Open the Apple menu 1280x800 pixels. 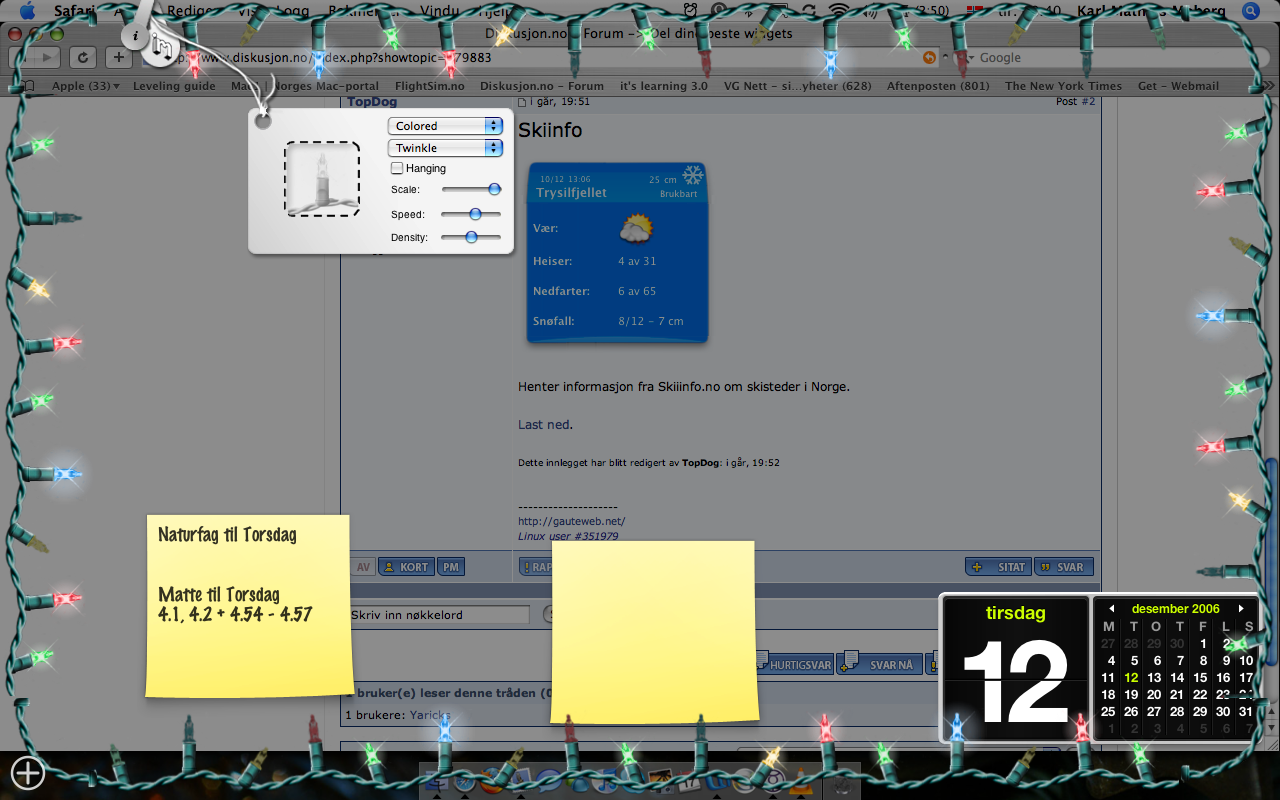(27, 11)
